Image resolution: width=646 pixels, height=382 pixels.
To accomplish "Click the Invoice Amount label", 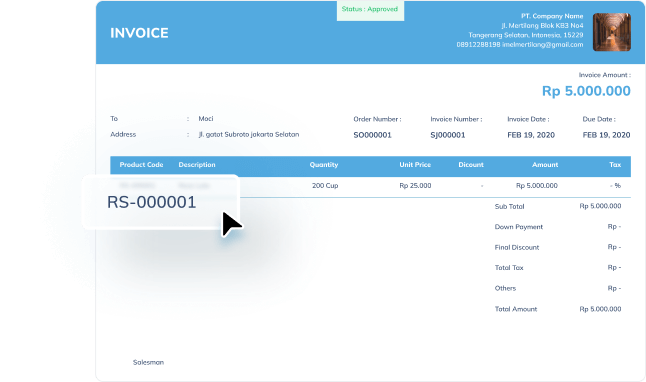I will 604,75.
